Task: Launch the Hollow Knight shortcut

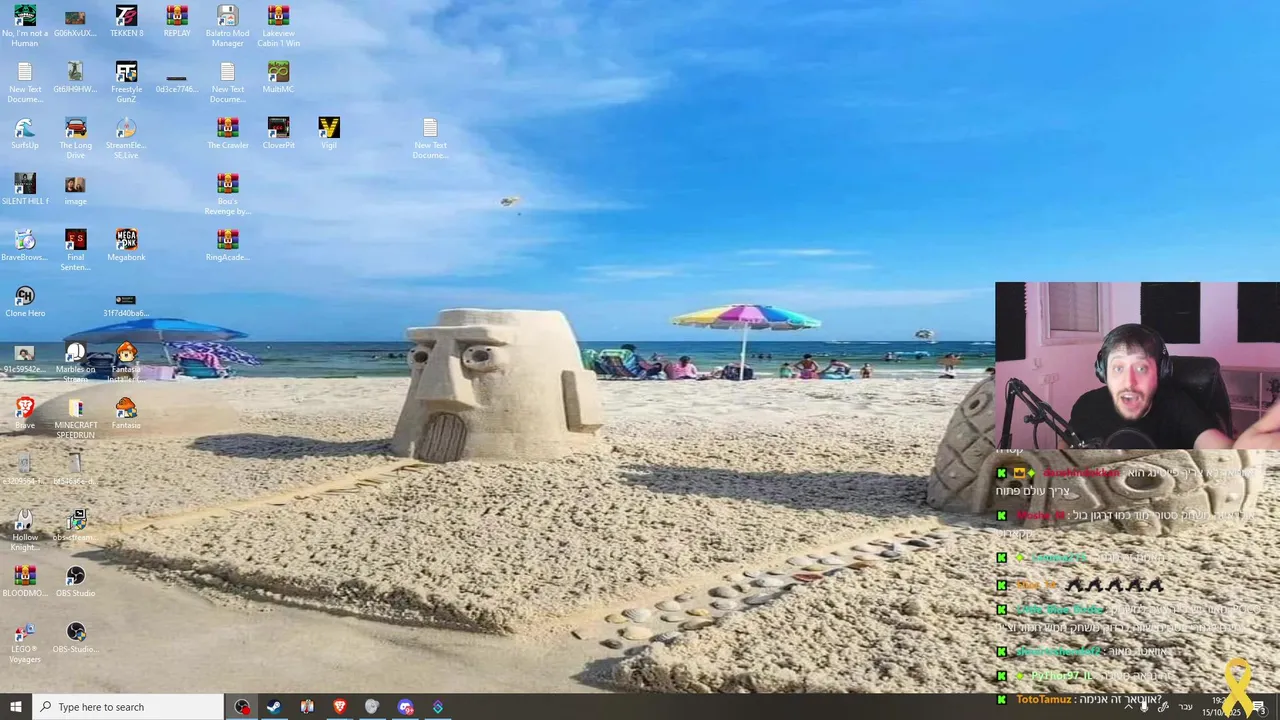Action: click(x=25, y=529)
